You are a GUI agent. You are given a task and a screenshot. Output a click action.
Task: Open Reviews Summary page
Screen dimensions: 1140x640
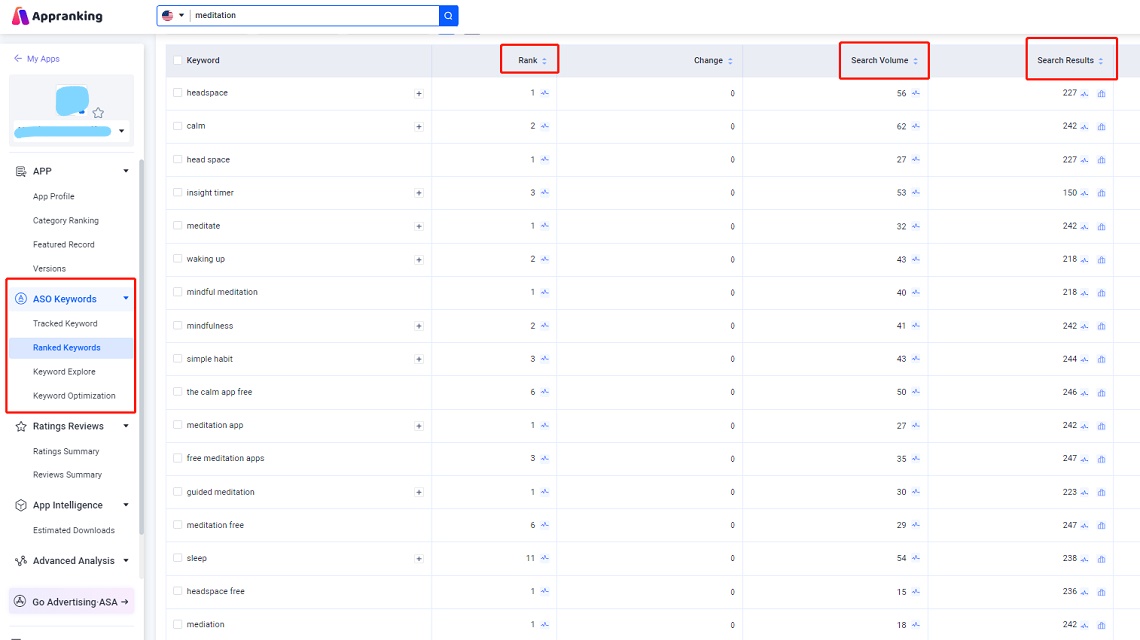tap(68, 475)
